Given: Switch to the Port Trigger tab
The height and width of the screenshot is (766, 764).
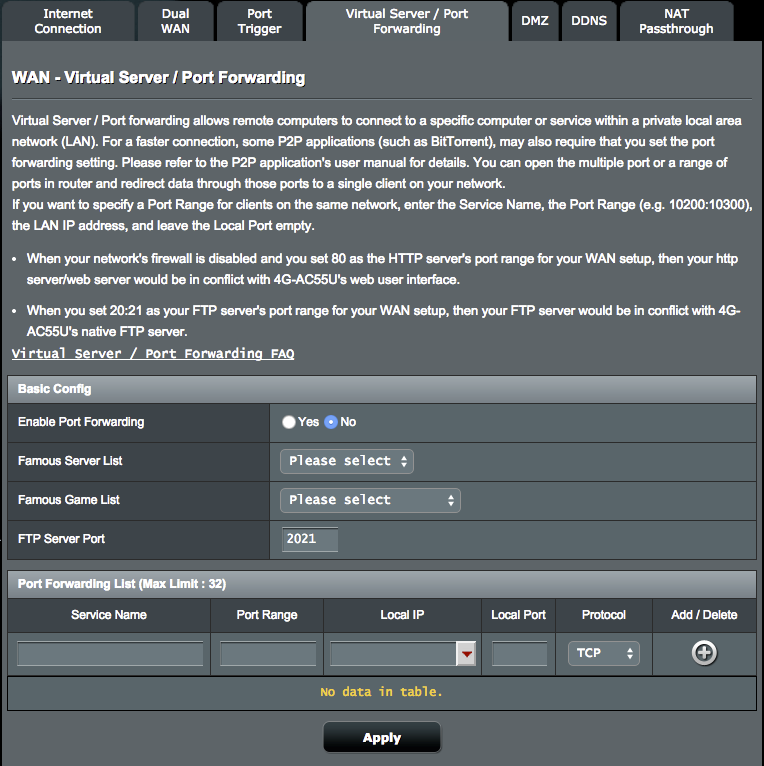Looking at the screenshot, I should click(x=259, y=21).
